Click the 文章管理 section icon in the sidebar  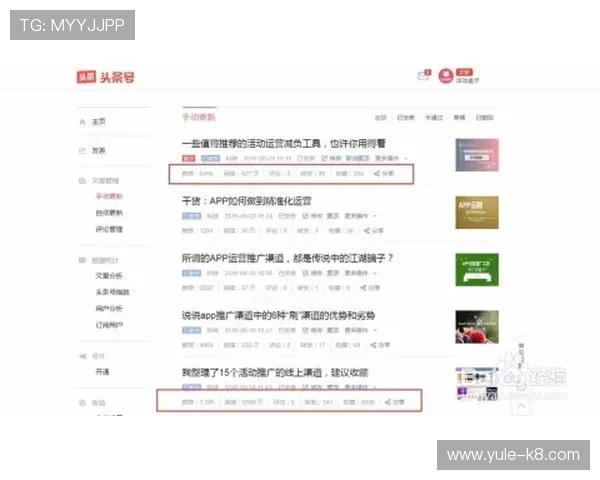(x=82, y=180)
